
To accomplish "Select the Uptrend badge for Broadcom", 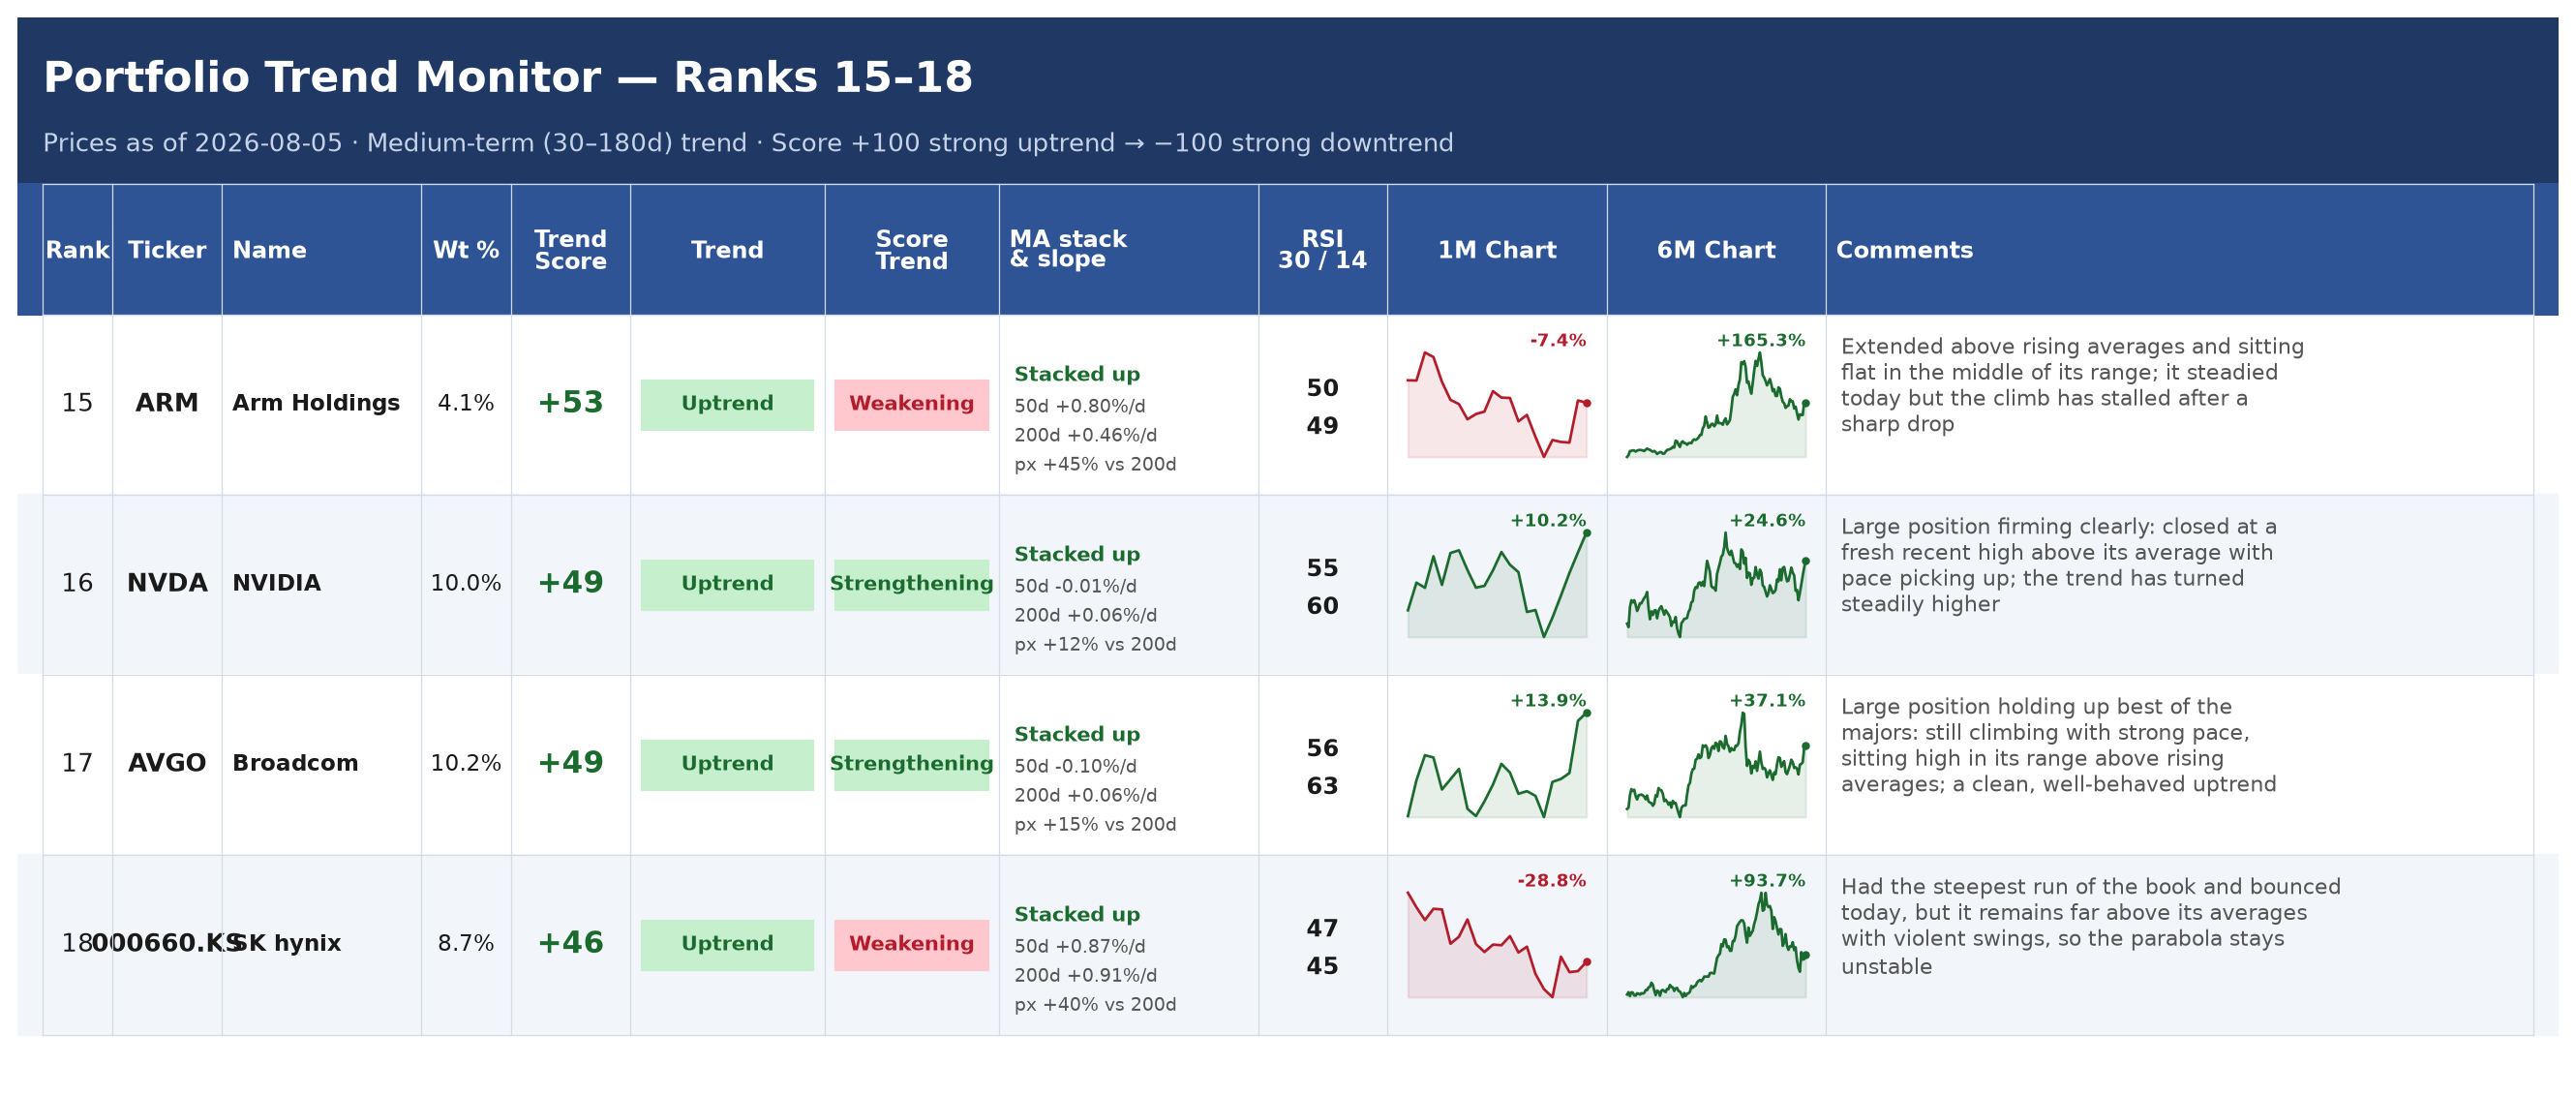I will pos(727,764).
